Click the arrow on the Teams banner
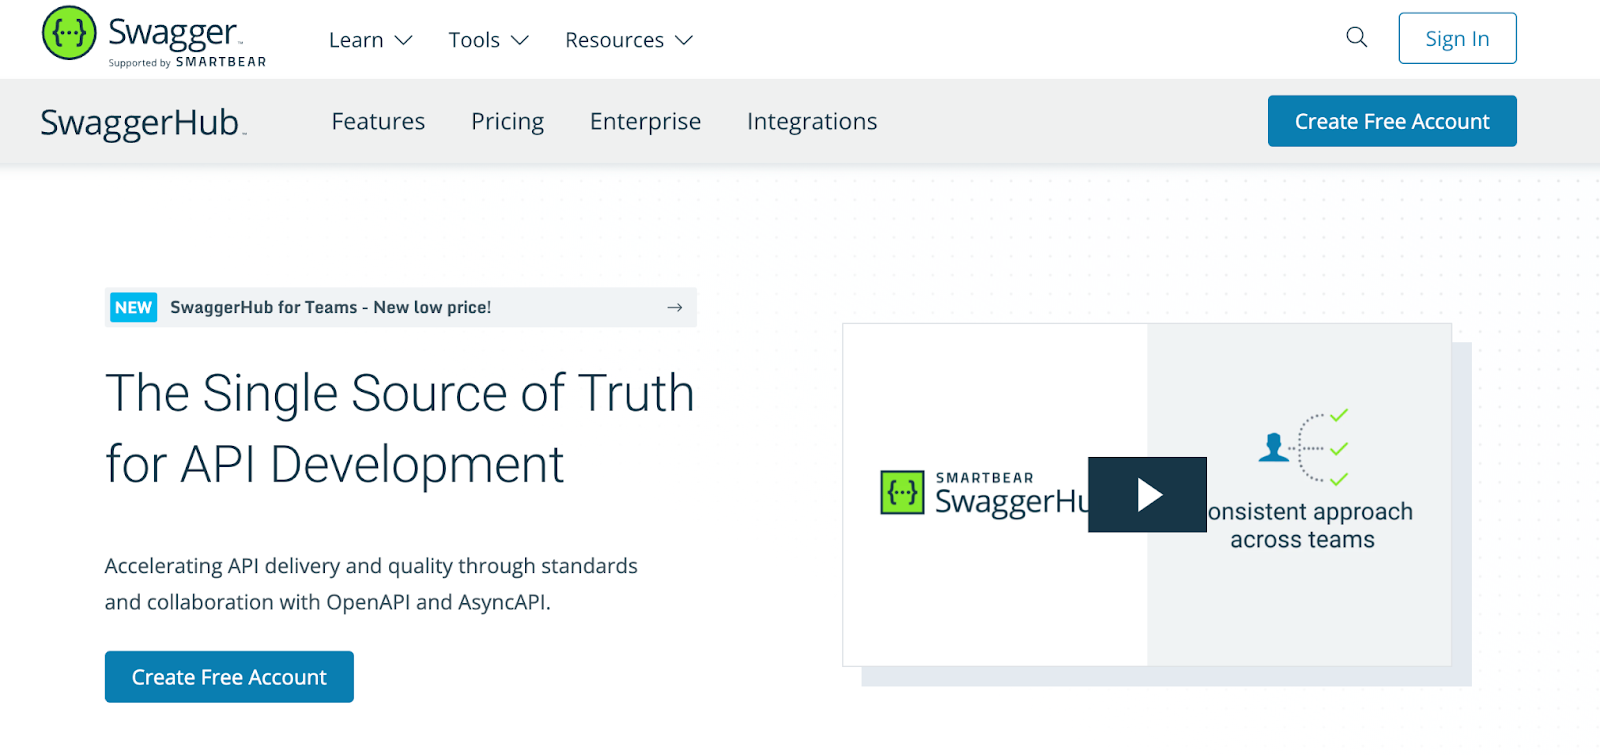The height and width of the screenshot is (756, 1600). click(x=675, y=307)
